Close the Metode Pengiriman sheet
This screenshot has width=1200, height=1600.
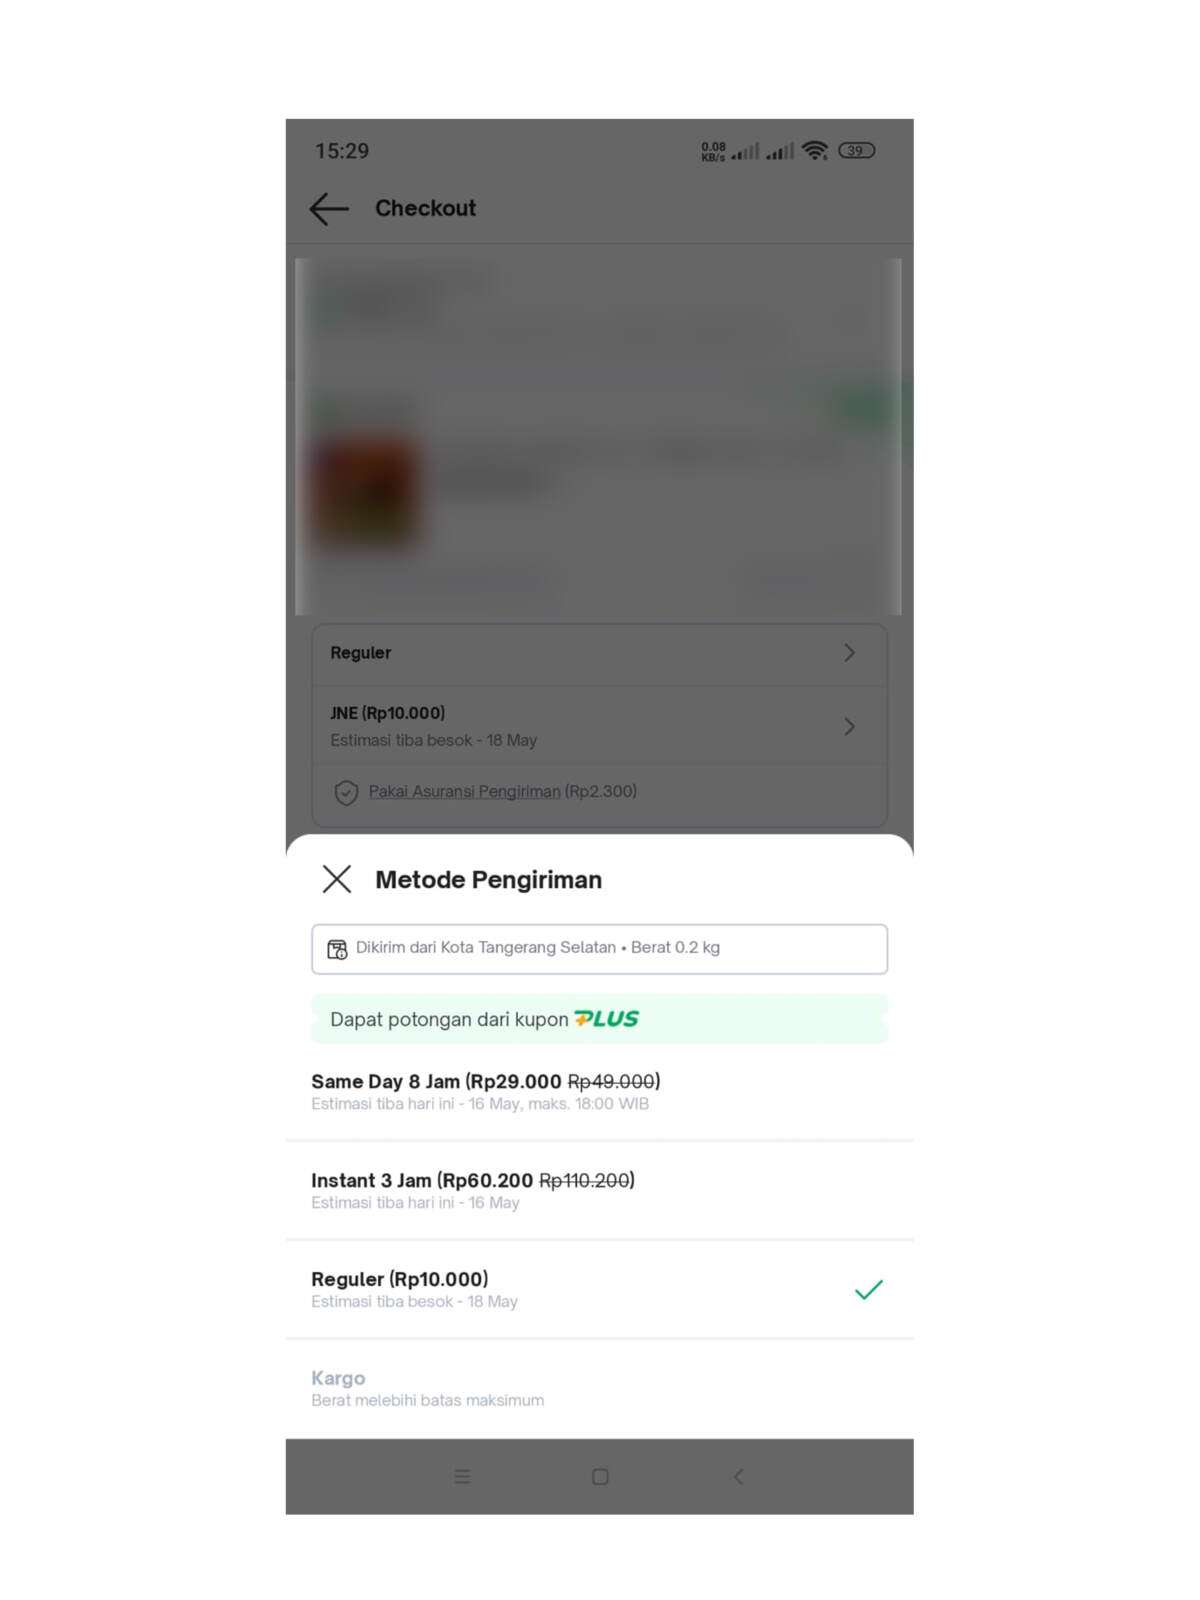337,879
